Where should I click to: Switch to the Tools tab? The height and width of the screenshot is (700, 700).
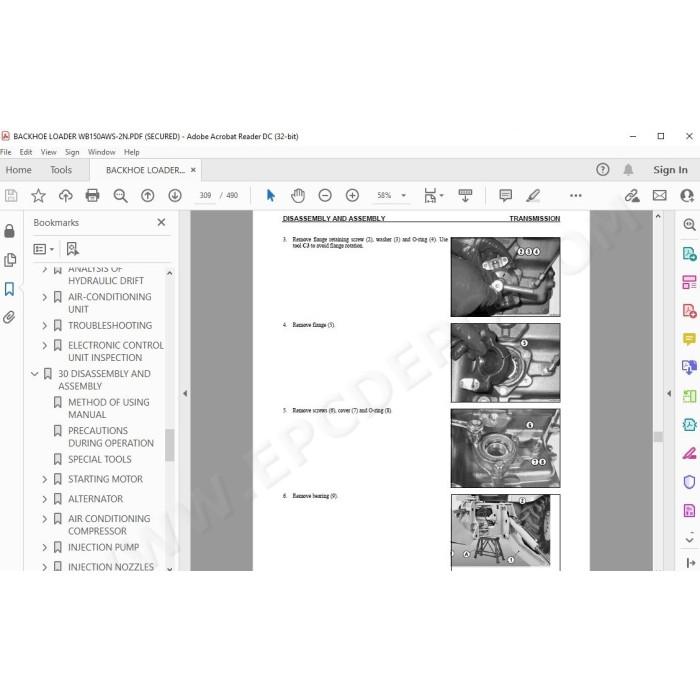61,170
